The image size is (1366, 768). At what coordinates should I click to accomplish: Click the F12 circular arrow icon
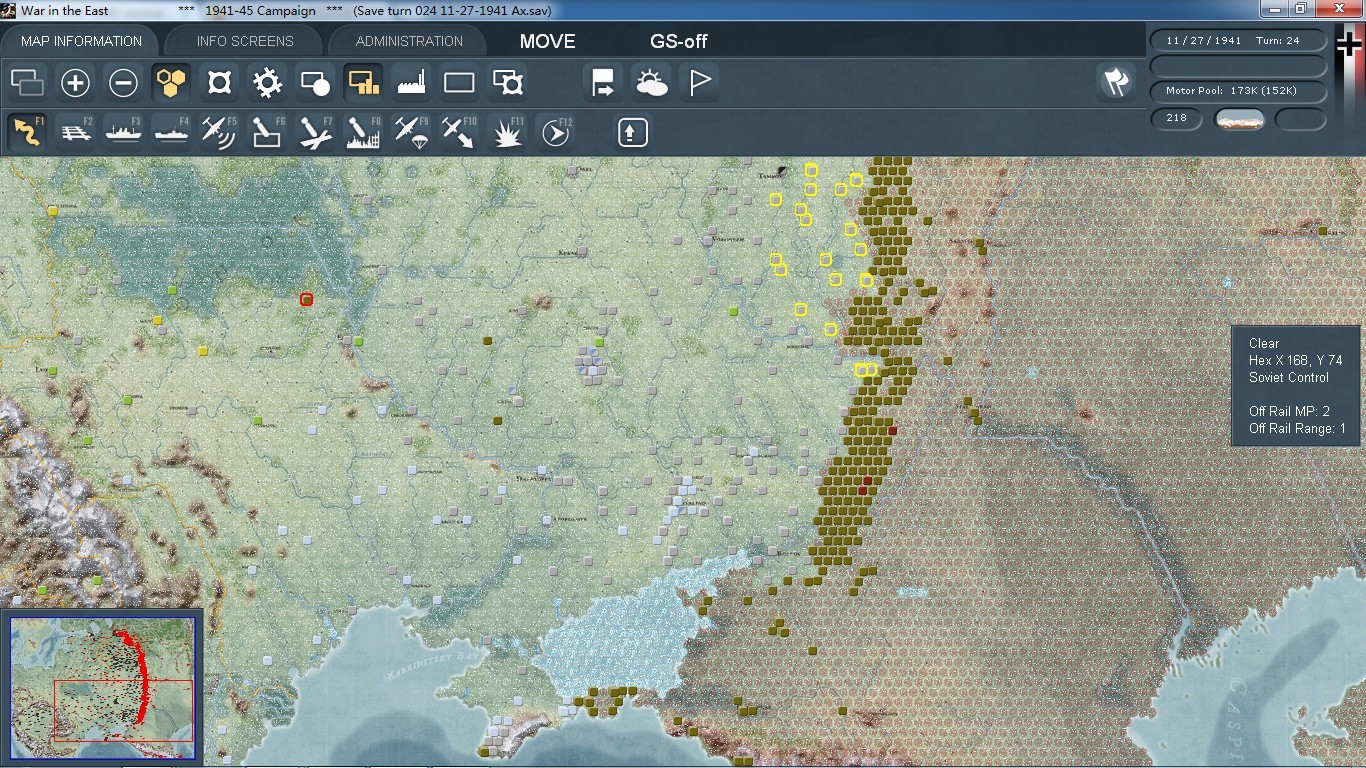coord(555,132)
